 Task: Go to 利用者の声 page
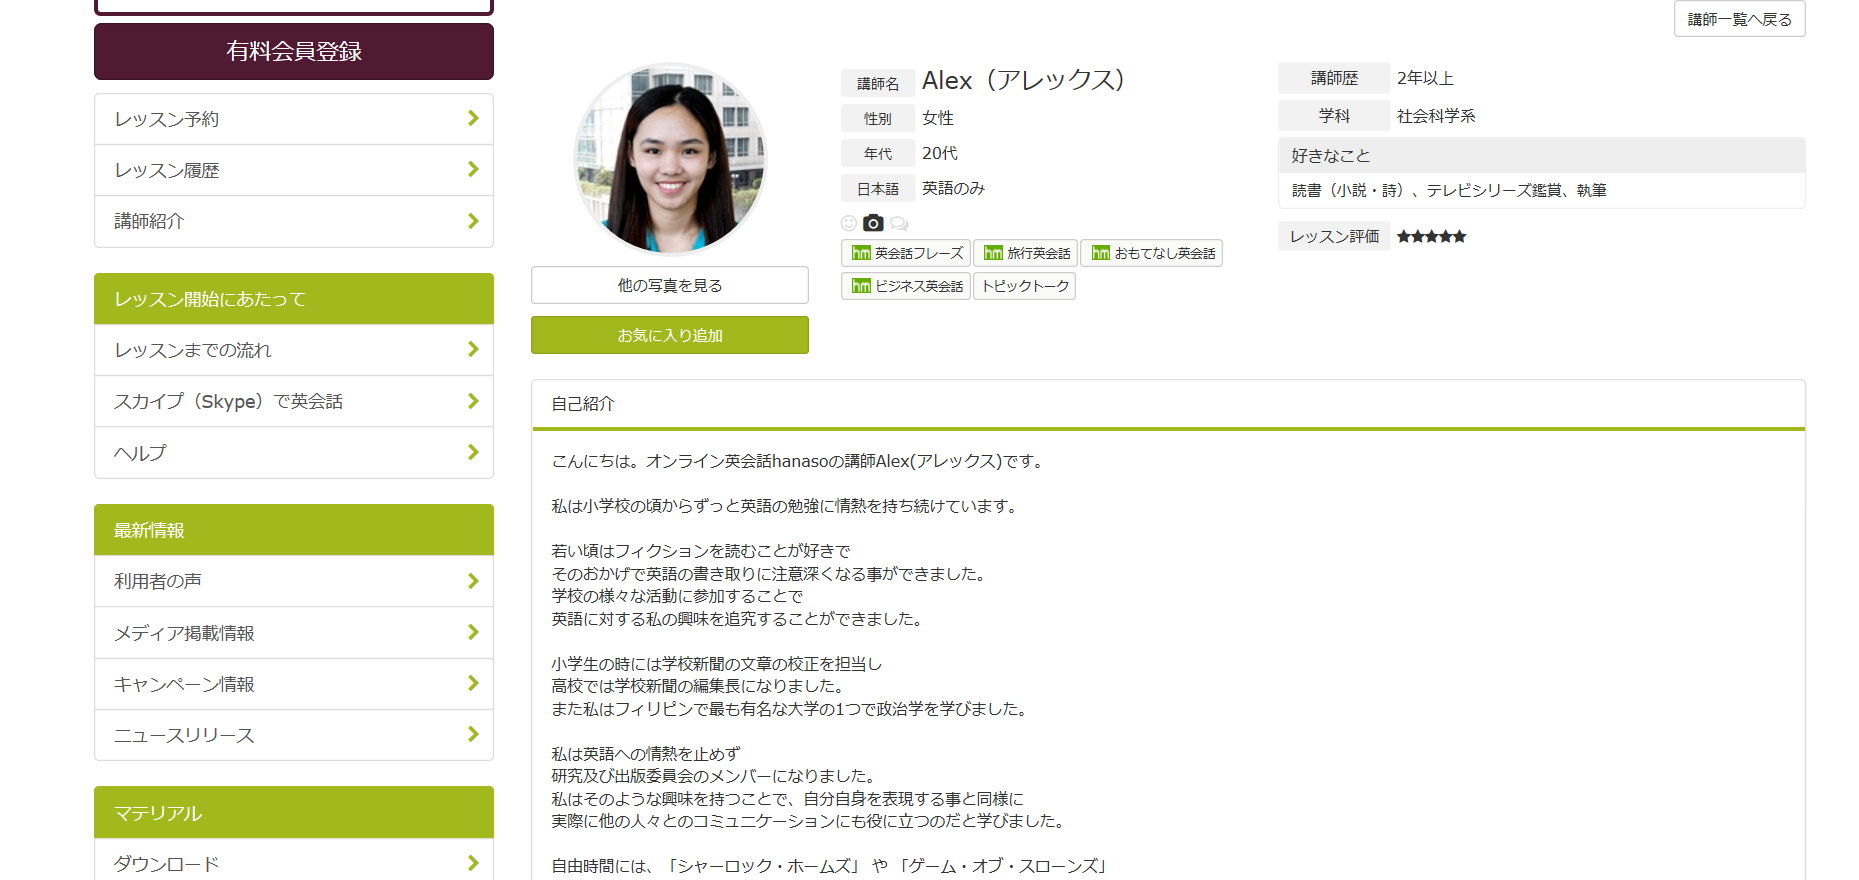(294, 581)
